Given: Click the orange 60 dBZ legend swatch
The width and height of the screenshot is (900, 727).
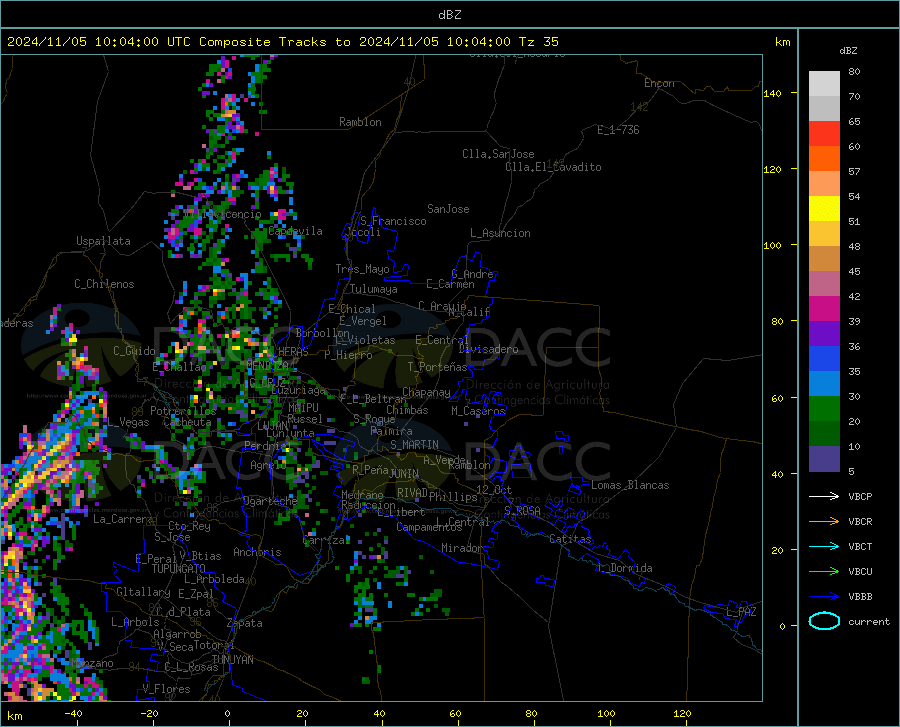Looking at the screenshot, I should [824, 158].
